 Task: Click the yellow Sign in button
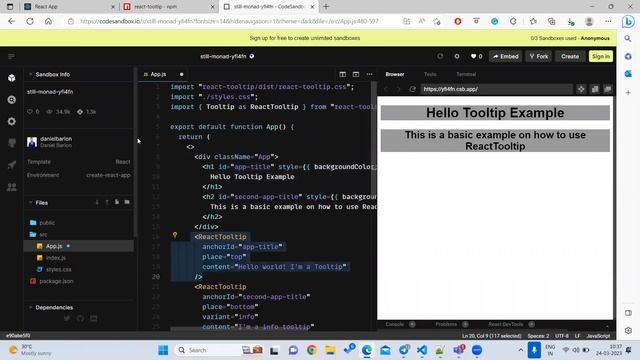tap(601, 56)
